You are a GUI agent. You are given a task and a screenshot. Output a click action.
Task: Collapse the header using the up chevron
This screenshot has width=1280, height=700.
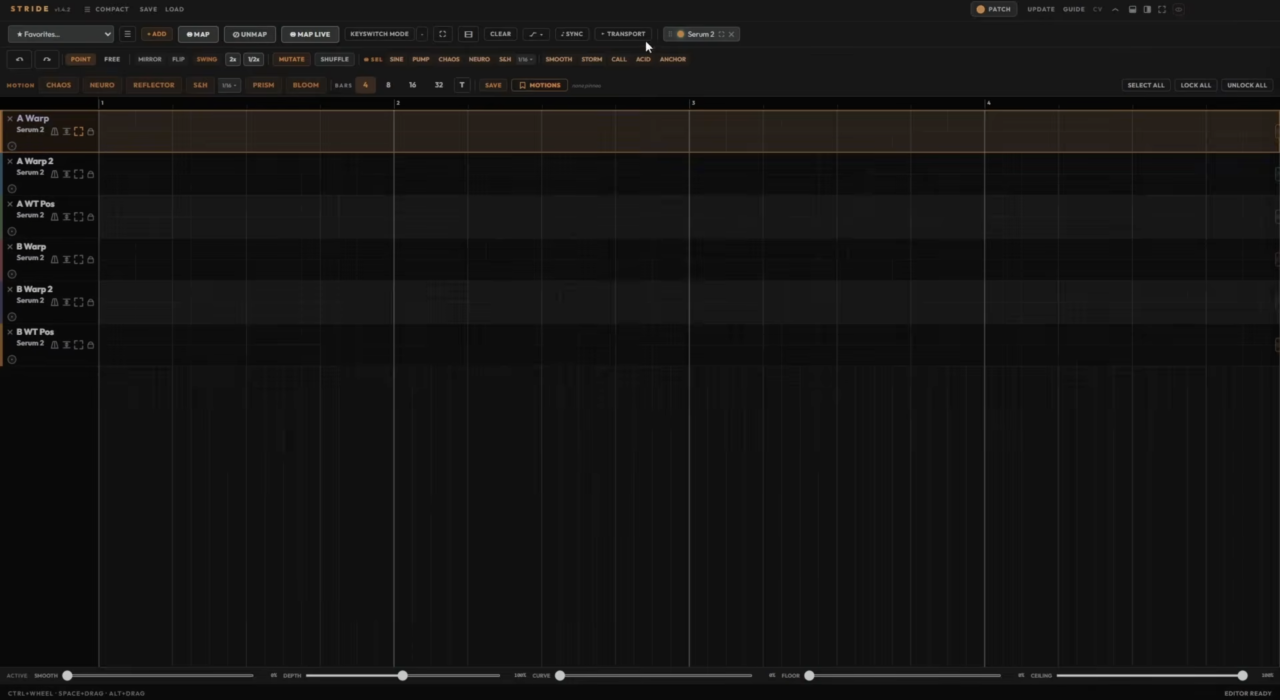(x=1115, y=9)
